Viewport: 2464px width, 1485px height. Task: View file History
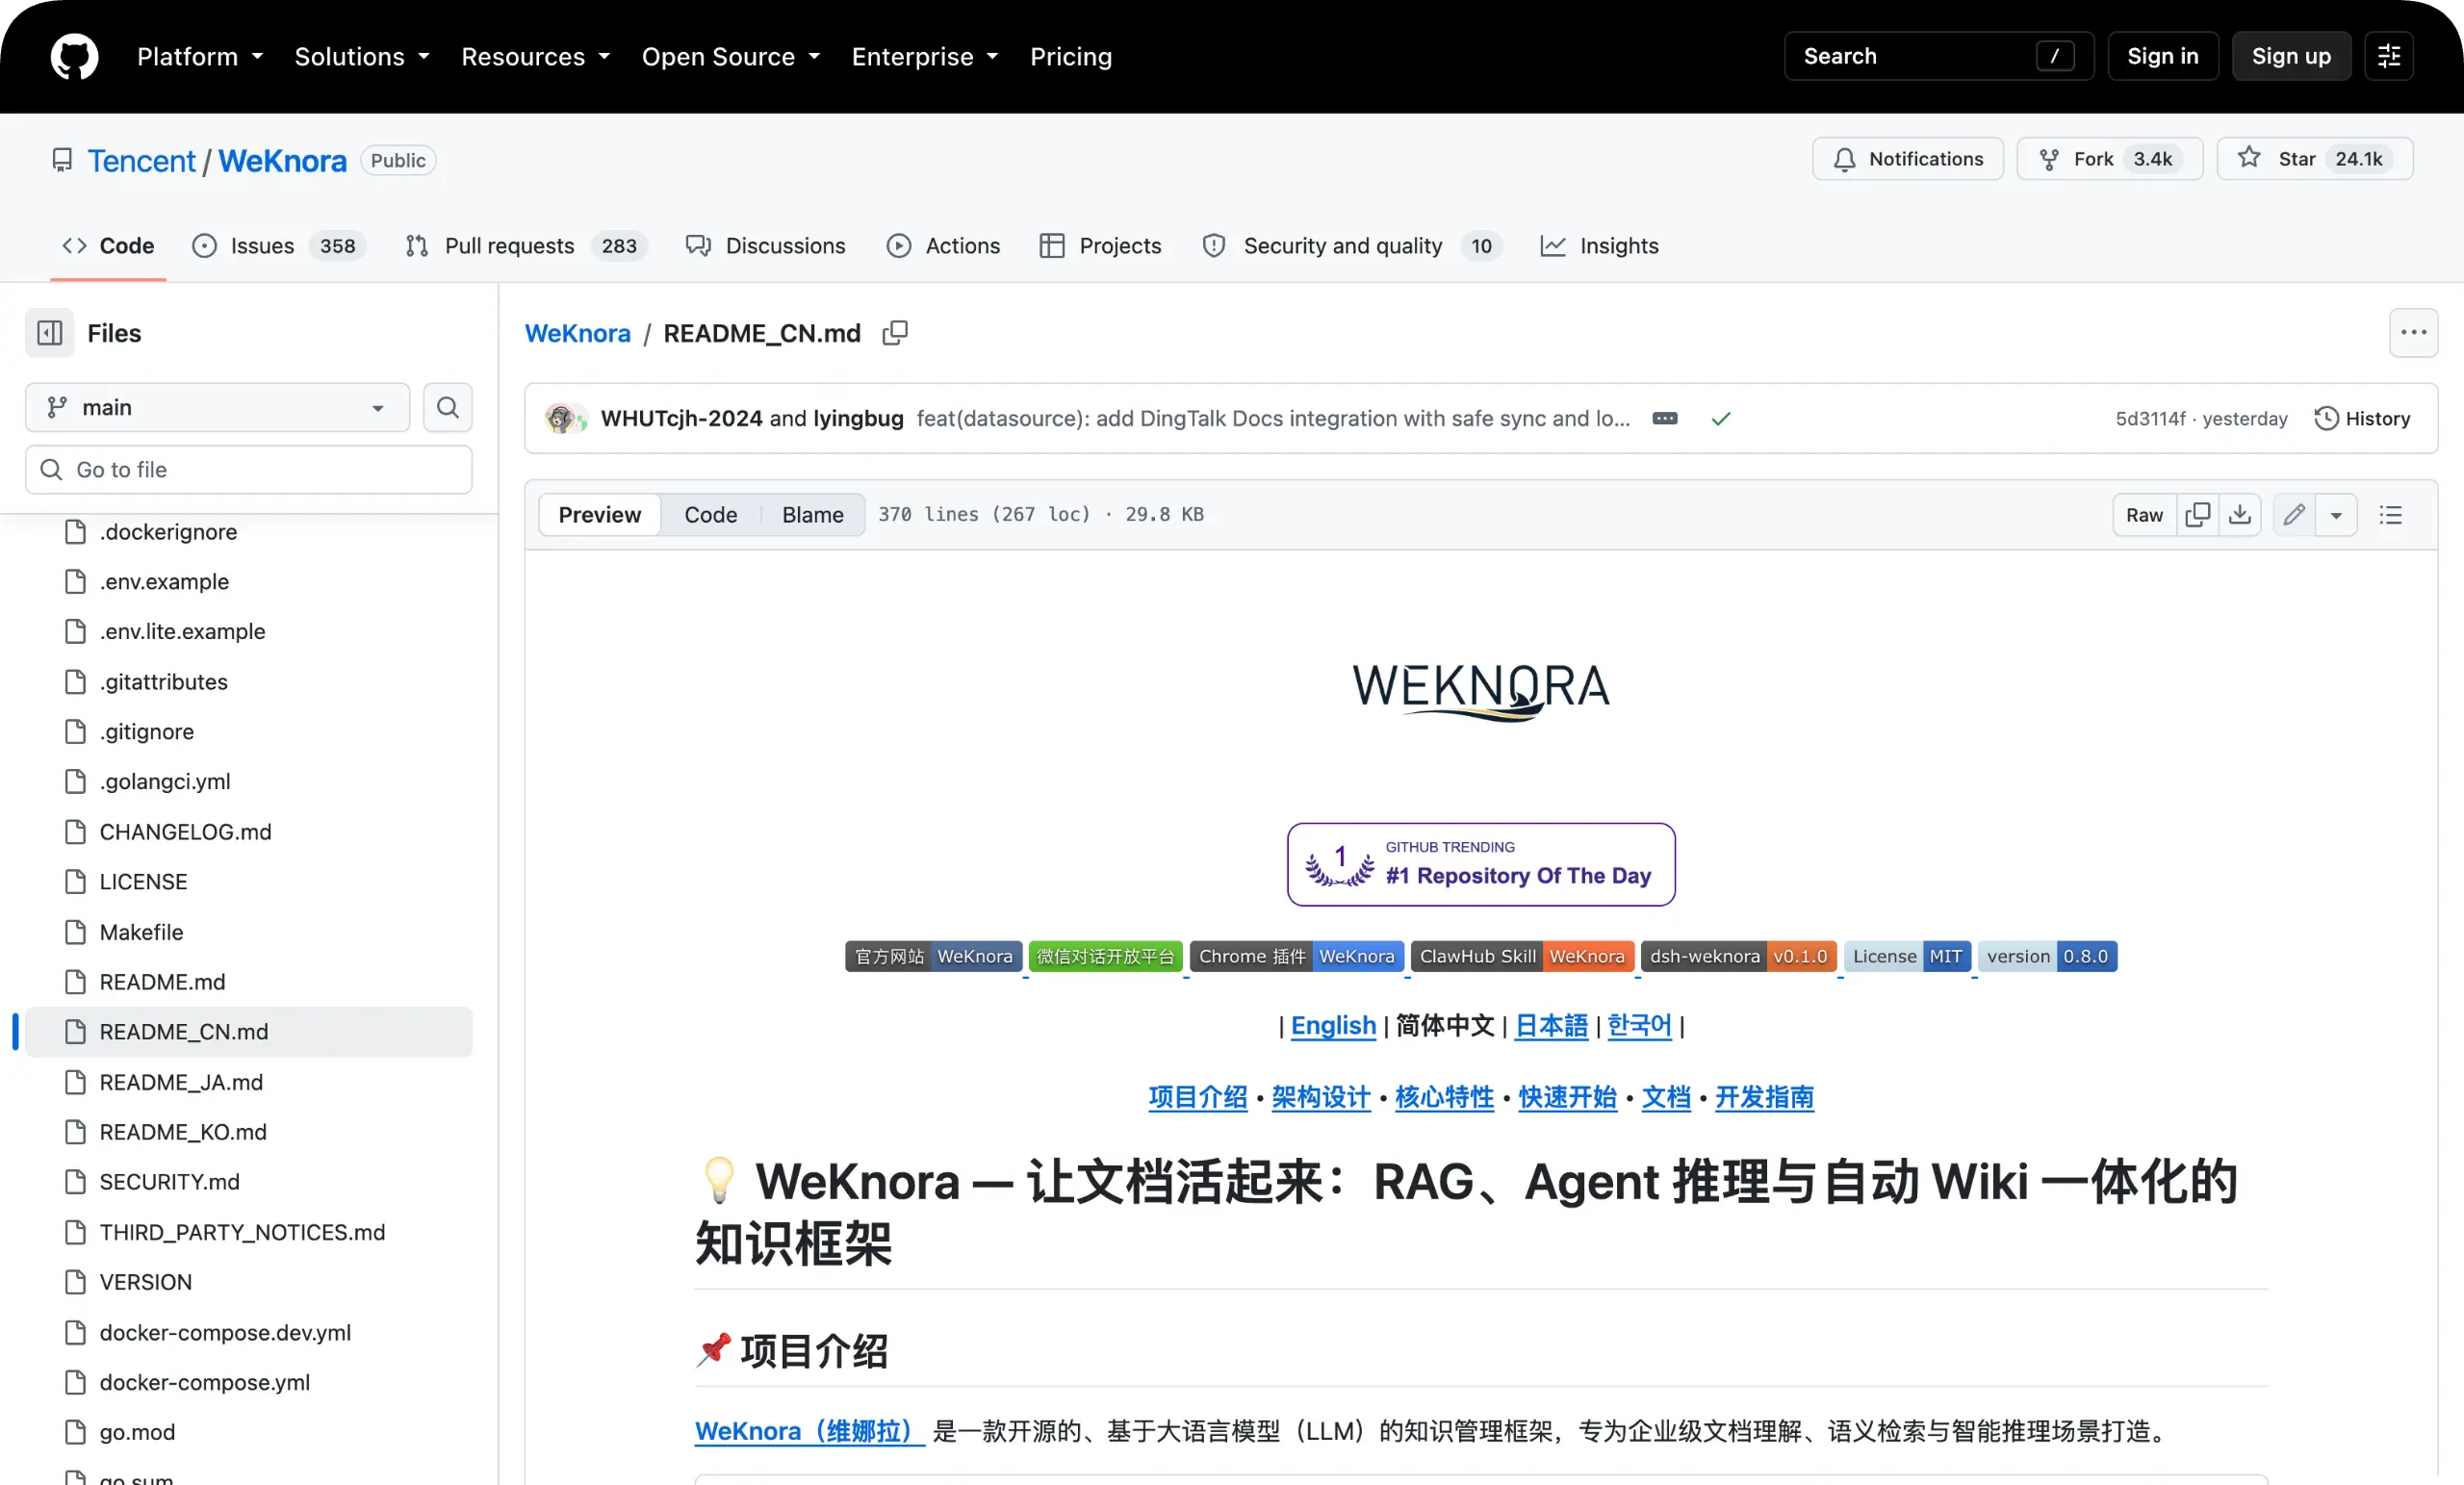[2362, 418]
